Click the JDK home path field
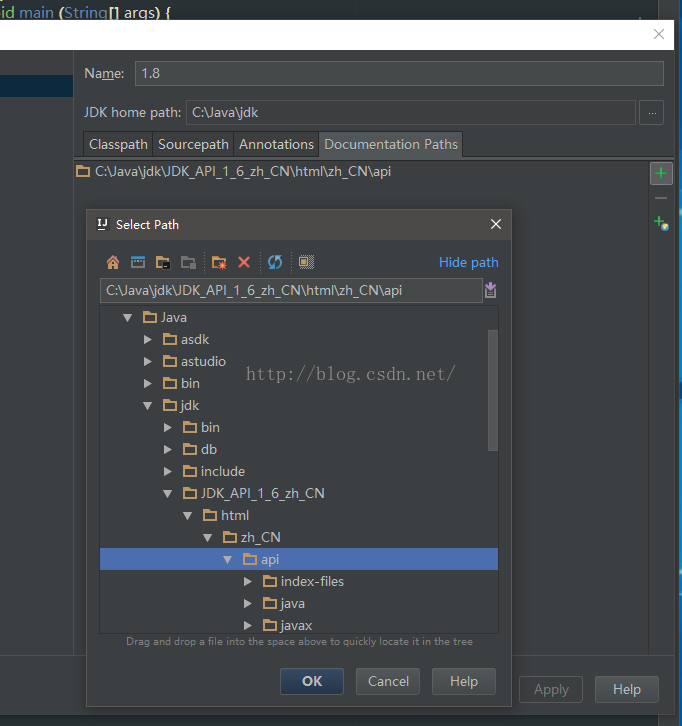Image resolution: width=682 pixels, height=726 pixels. [x=411, y=113]
